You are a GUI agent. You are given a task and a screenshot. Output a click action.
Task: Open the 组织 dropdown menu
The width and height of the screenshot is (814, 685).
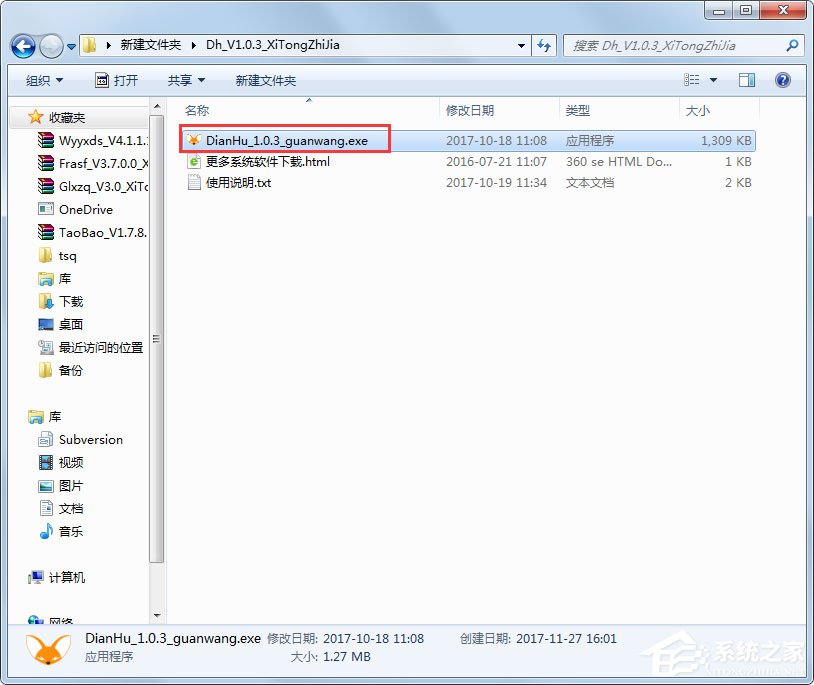[44, 80]
